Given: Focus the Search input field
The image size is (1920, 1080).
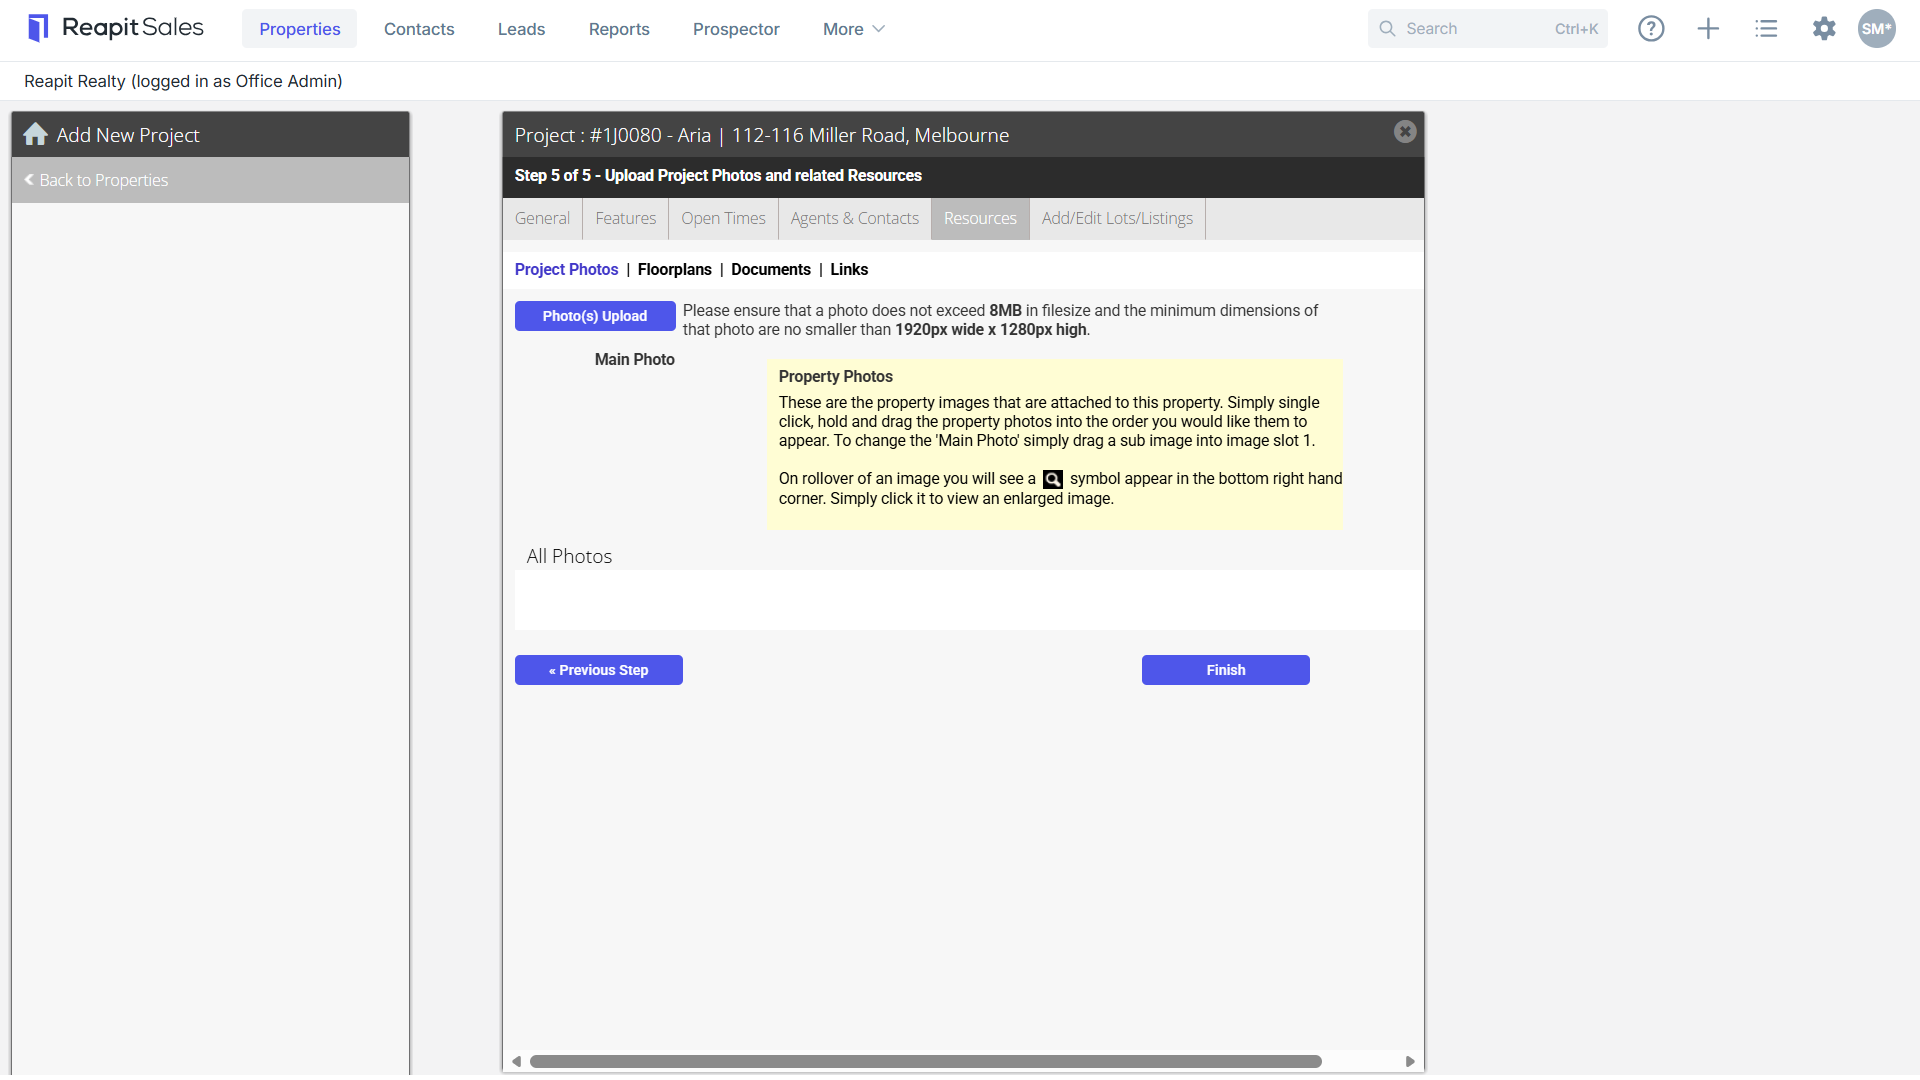Looking at the screenshot, I should (1488, 29).
